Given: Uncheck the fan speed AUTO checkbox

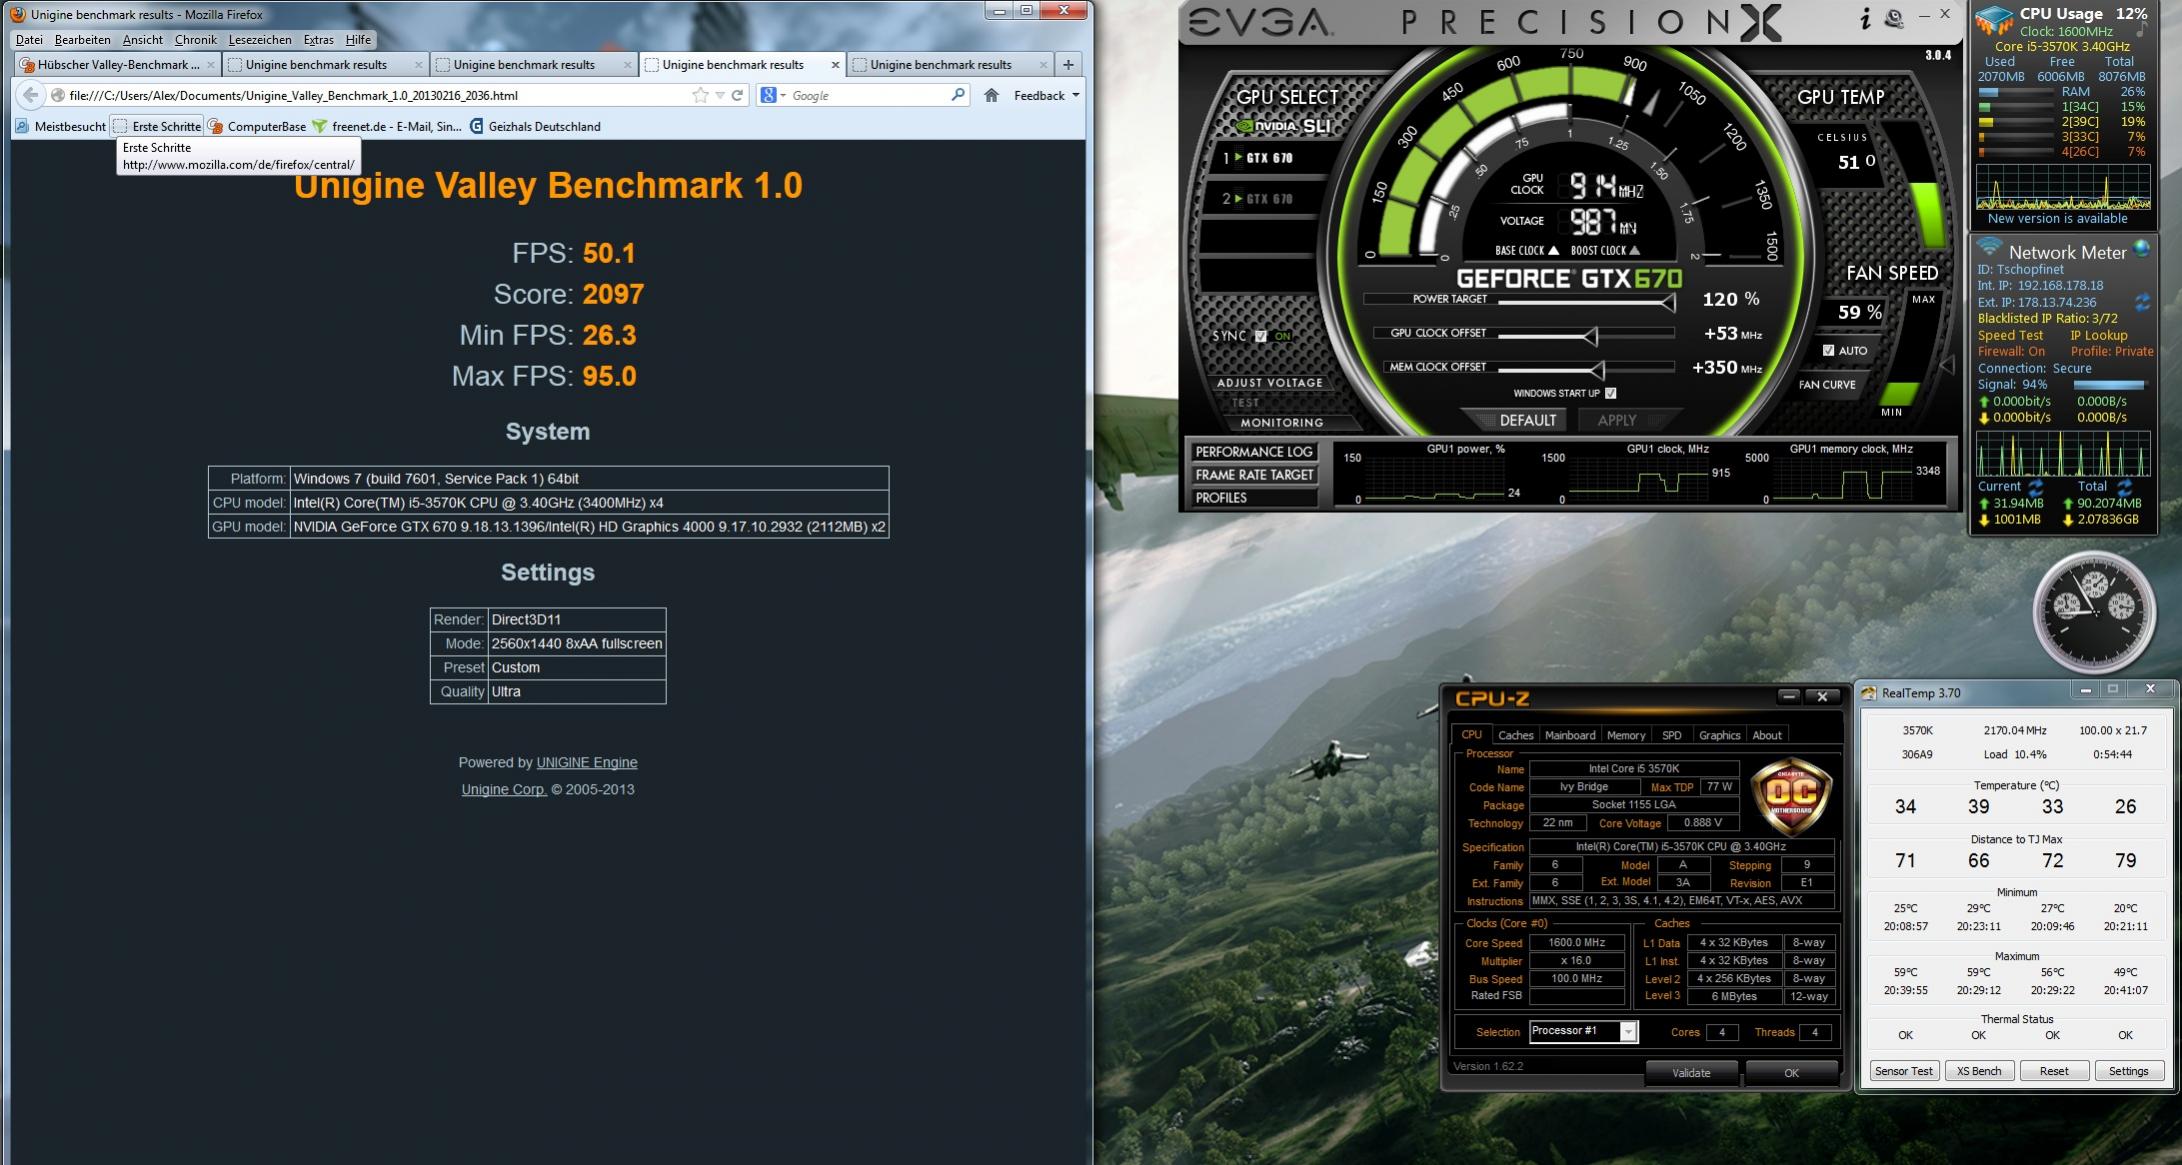Looking at the screenshot, I should pos(1829,350).
